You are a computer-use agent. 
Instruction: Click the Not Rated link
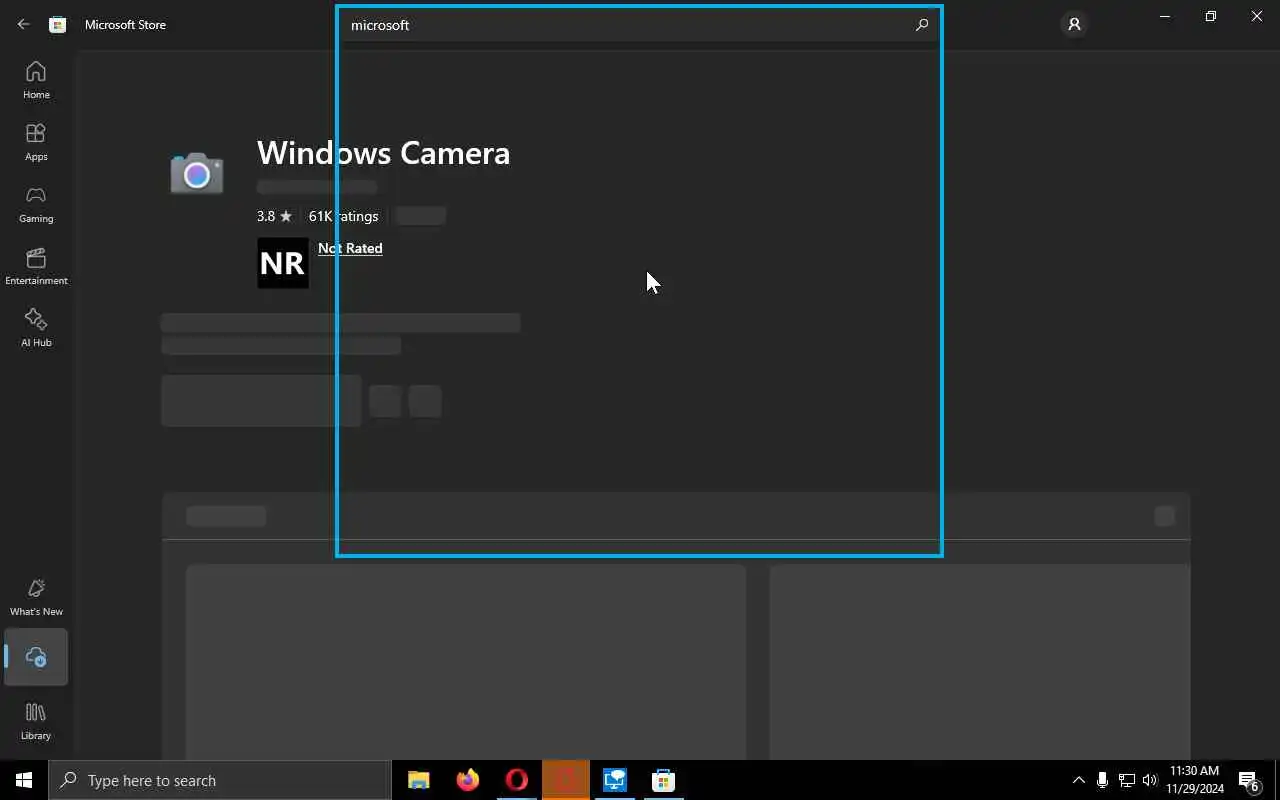click(x=350, y=248)
